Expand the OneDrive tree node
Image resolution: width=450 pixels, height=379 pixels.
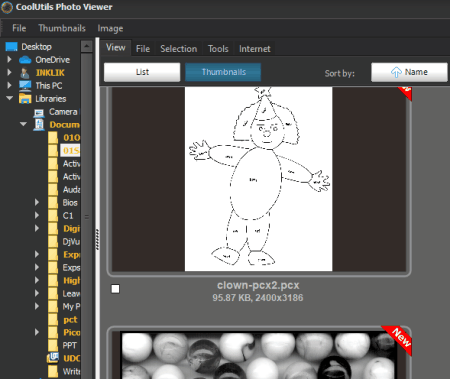click(x=9, y=60)
